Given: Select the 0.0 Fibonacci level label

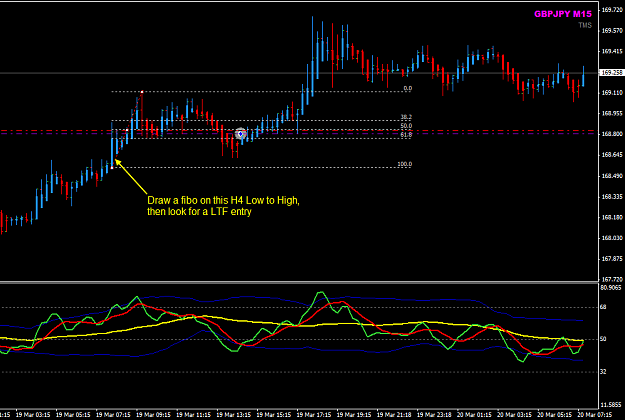Looking at the screenshot, I should (408, 88).
